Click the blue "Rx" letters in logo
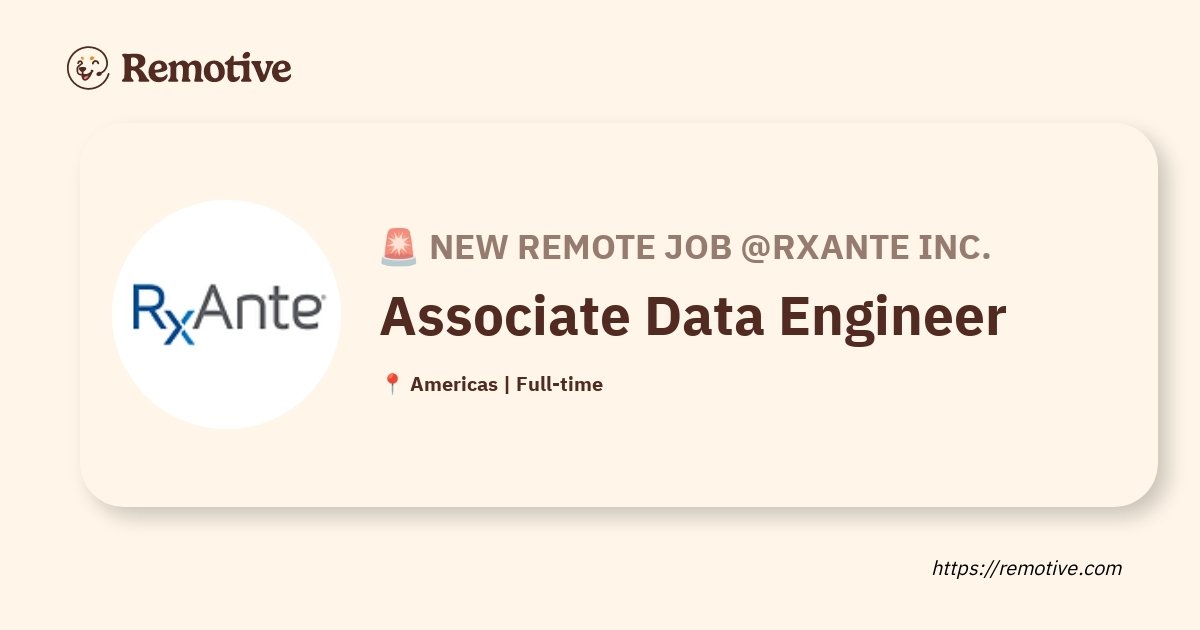The height and width of the screenshot is (630, 1200). pos(163,314)
